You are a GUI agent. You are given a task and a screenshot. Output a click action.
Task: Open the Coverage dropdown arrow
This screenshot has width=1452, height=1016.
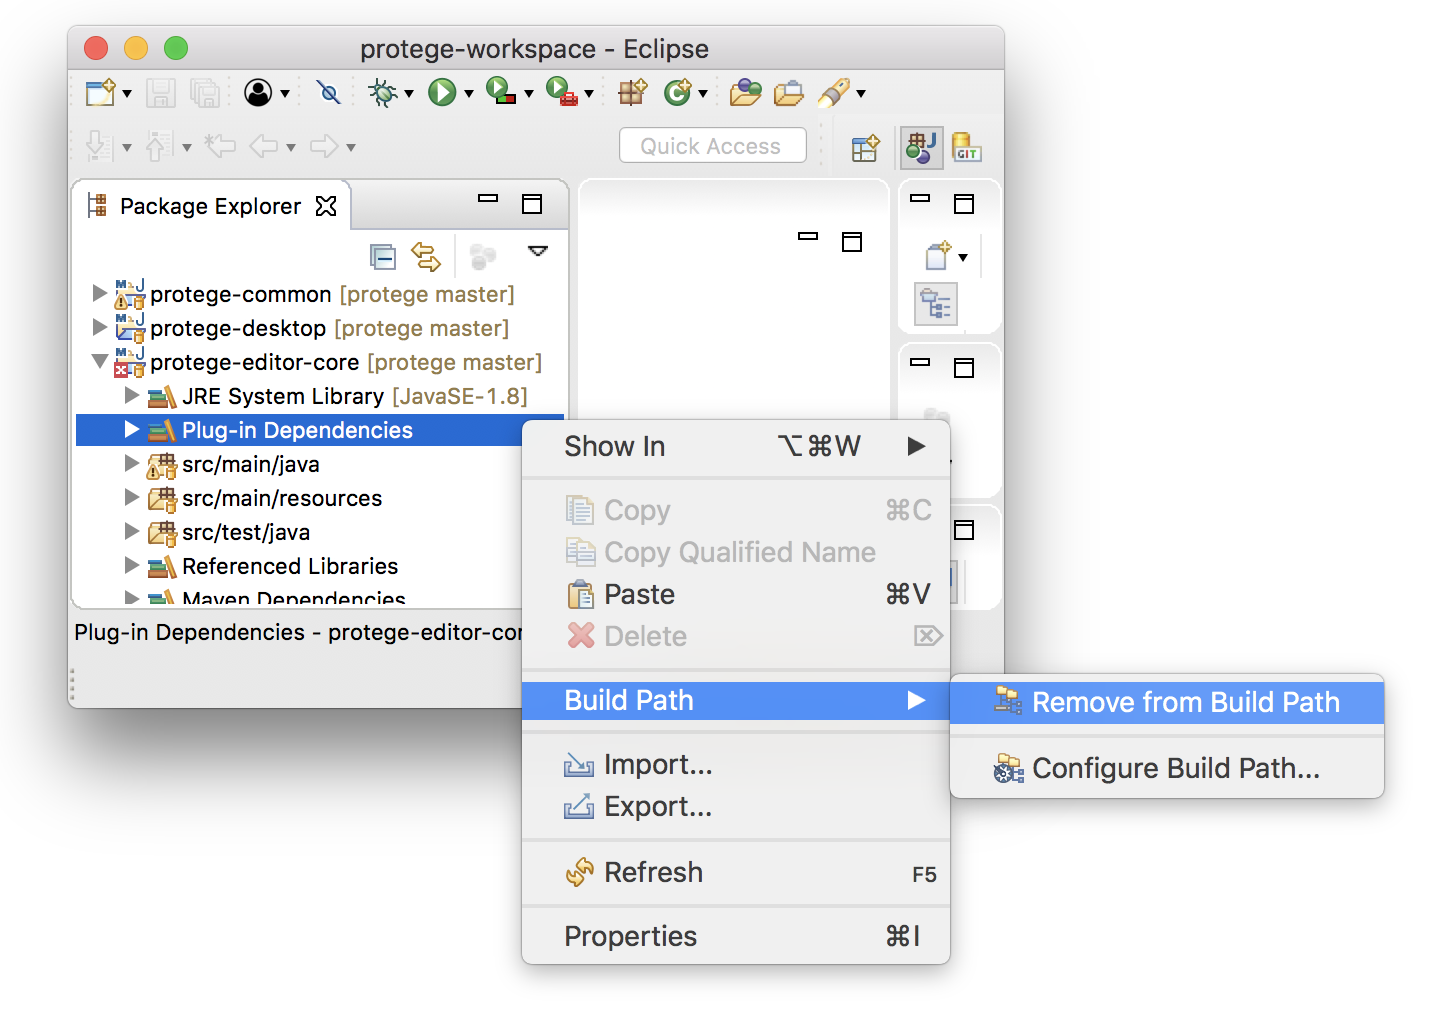(x=529, y=94)
